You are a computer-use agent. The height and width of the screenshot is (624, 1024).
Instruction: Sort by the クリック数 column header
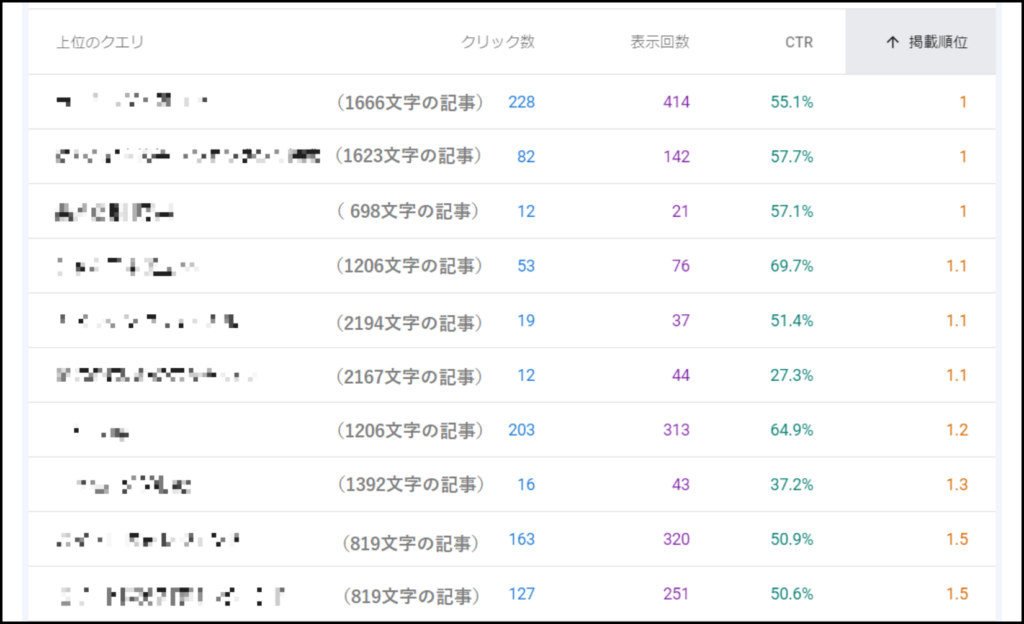497,42
